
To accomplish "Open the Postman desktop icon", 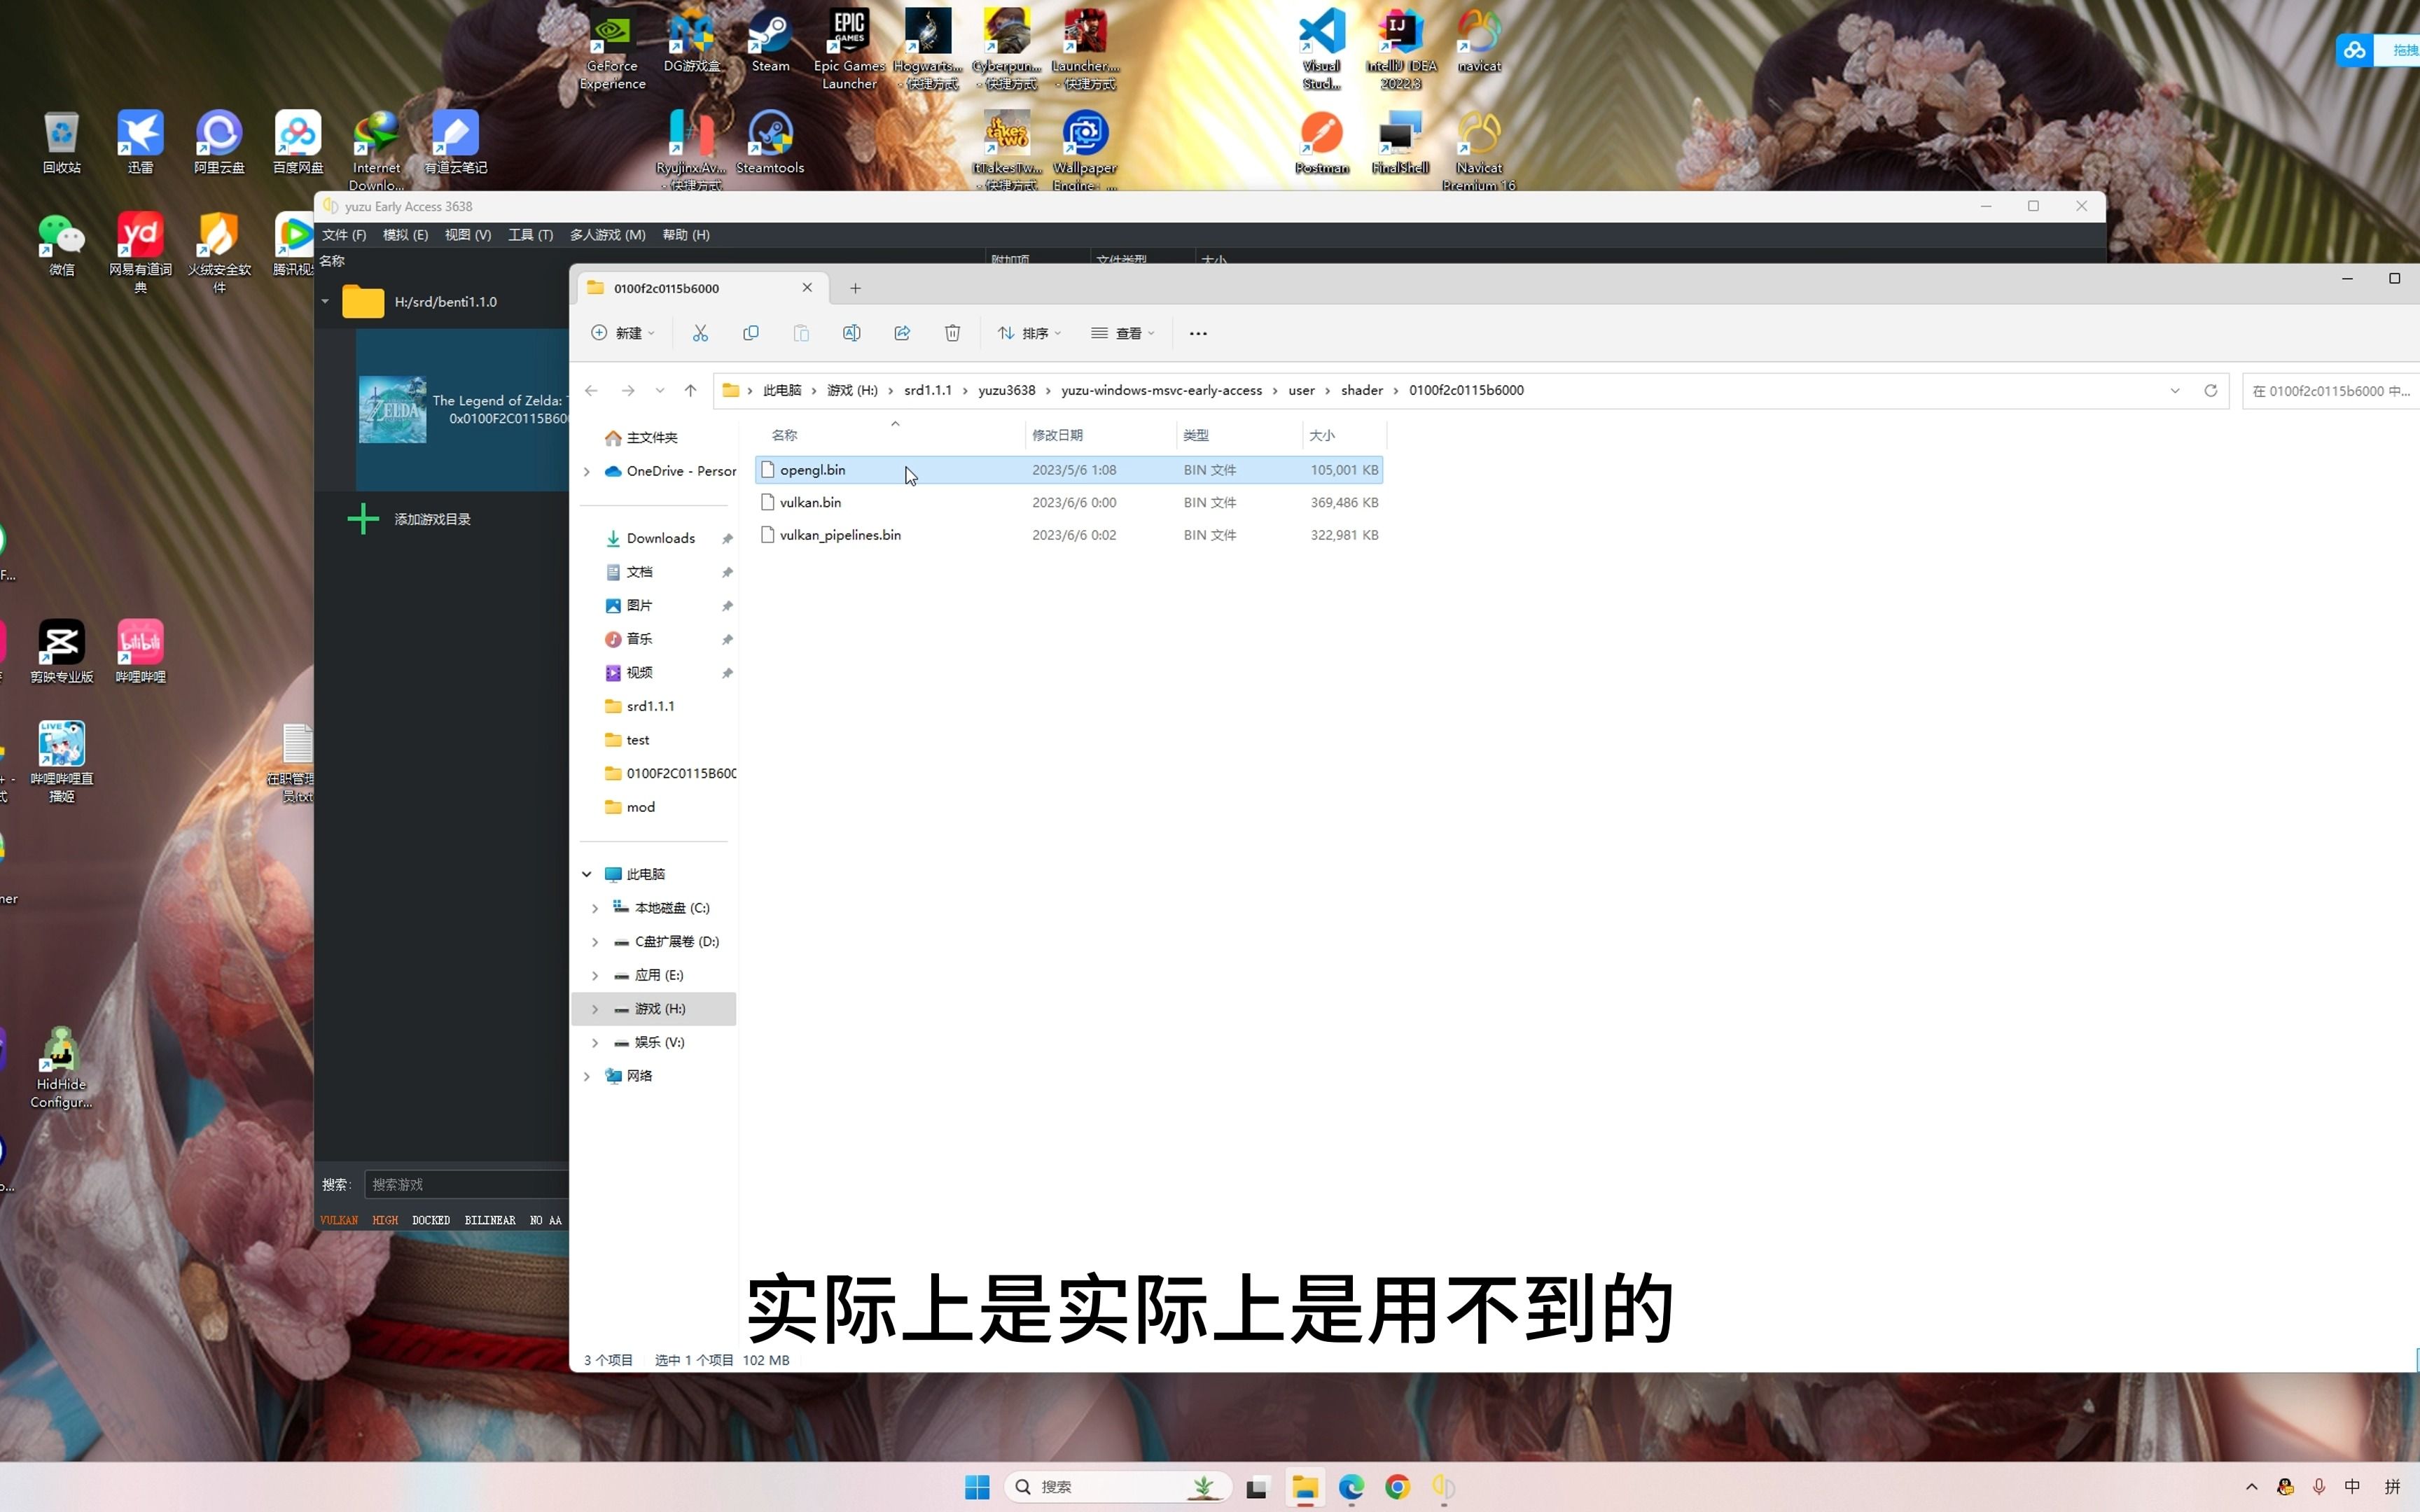I will point(1322,142).
